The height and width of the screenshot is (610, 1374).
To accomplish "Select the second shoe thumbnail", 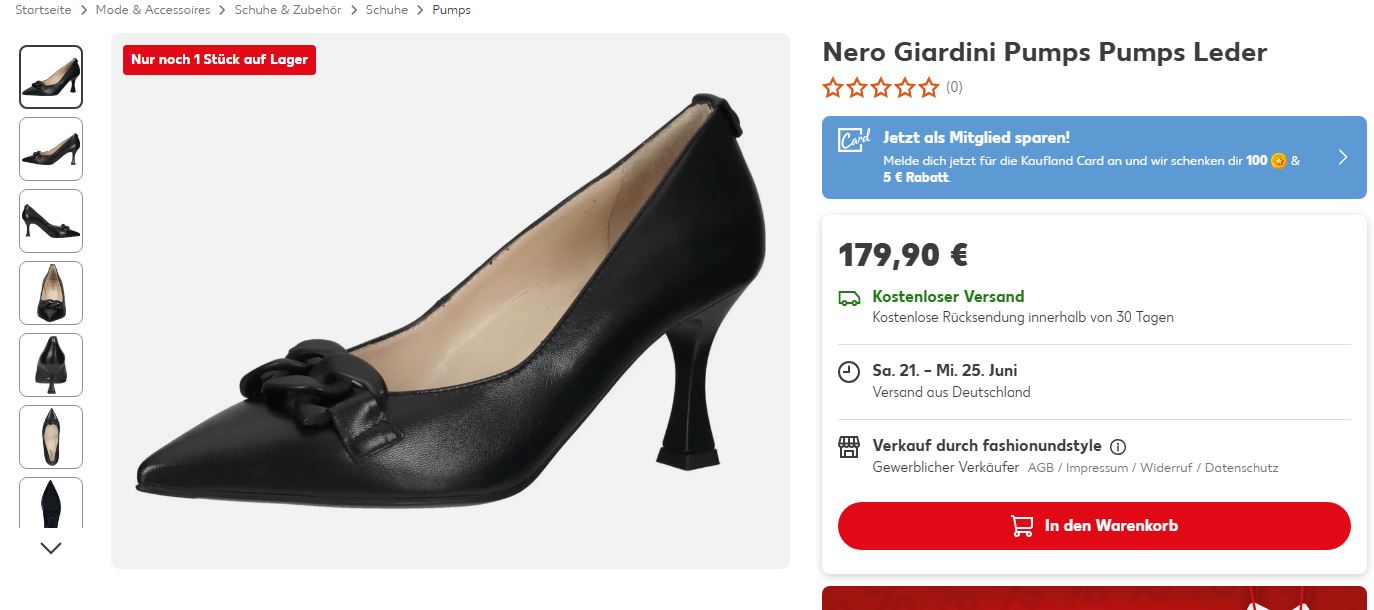I will click(51, 149).
